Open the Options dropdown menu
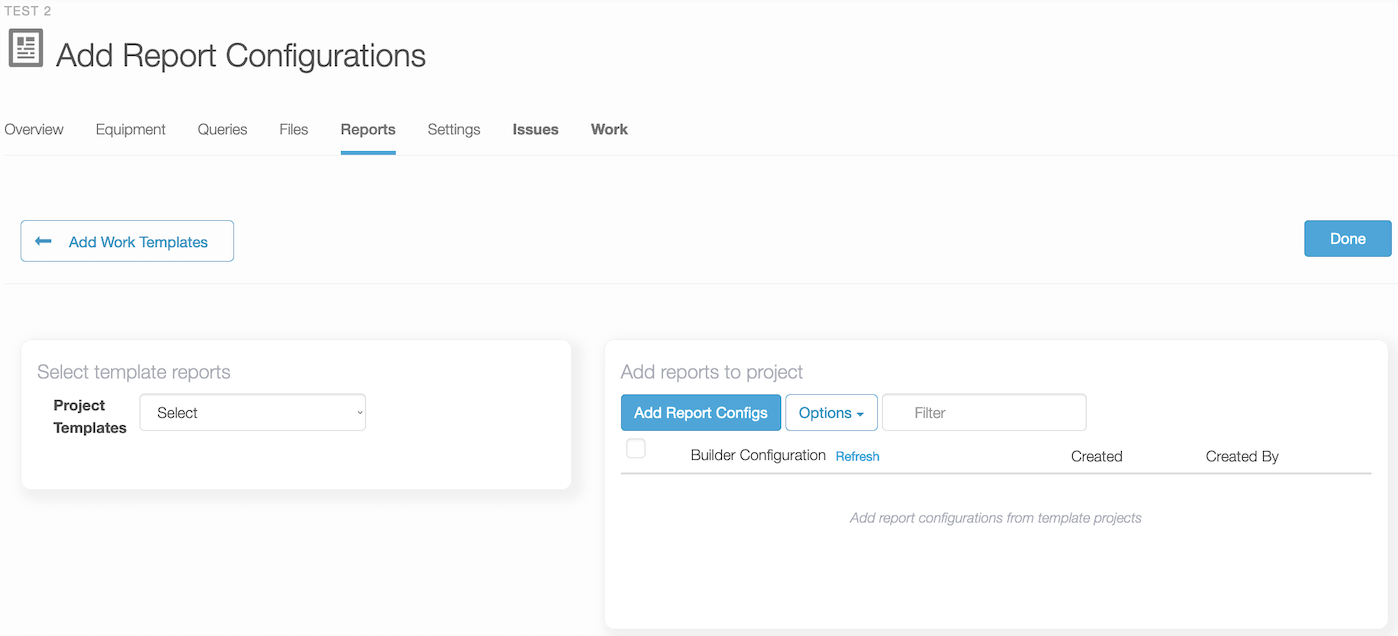This screenshot has width=1398, height=636. click(x=831, y=412)
